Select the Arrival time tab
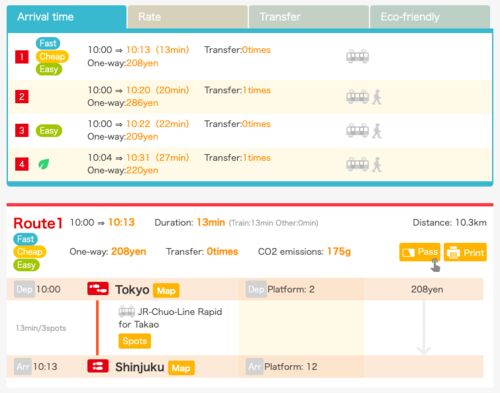Screen dimensions: 500x393 [x=66, y=17]
